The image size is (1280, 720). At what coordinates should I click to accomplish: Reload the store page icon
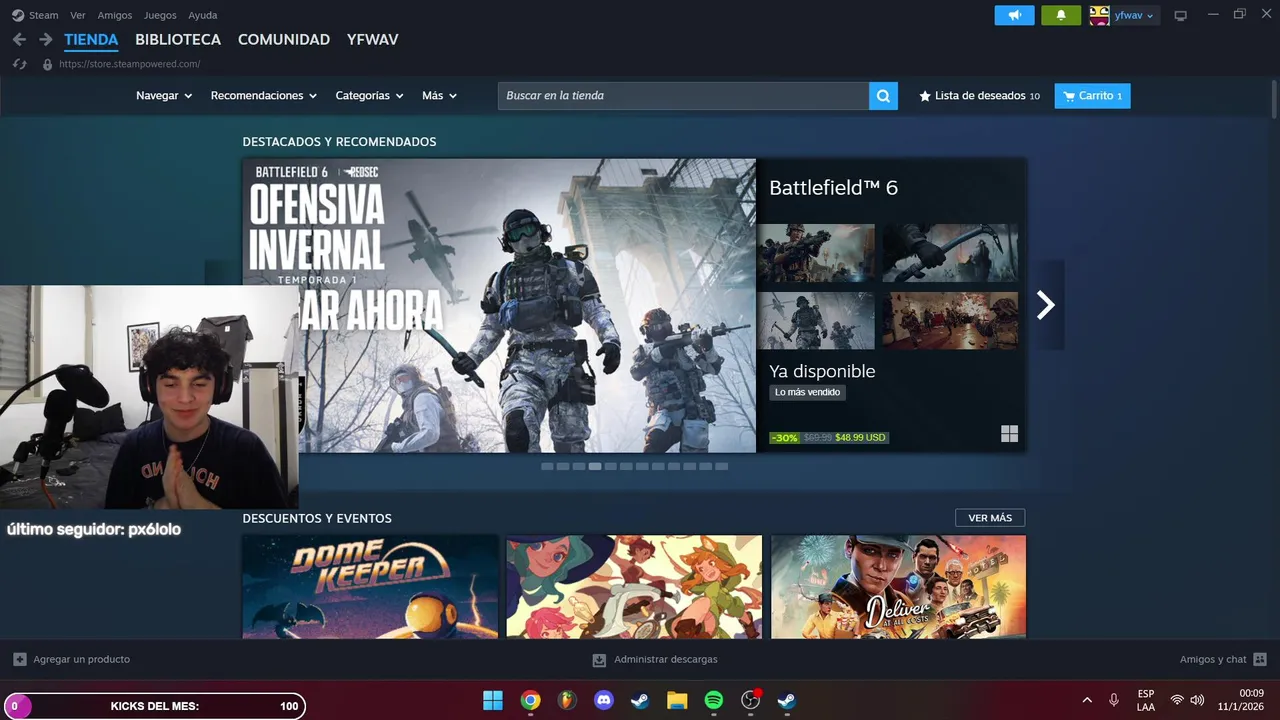coord(19,64)
